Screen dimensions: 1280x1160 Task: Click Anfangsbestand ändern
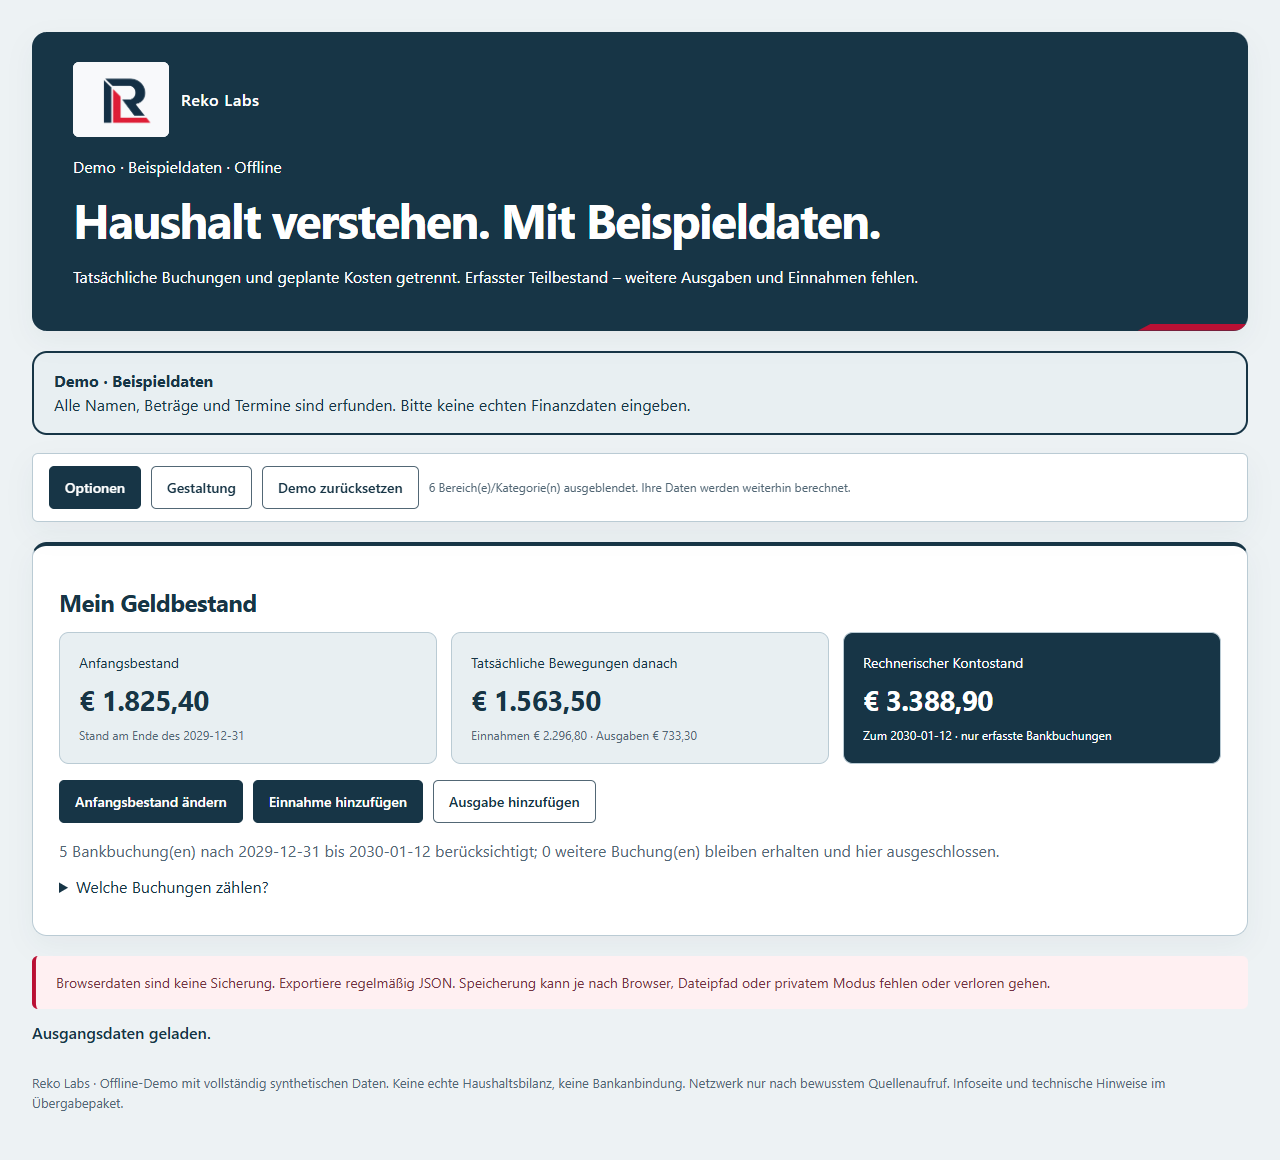[151, 802]
